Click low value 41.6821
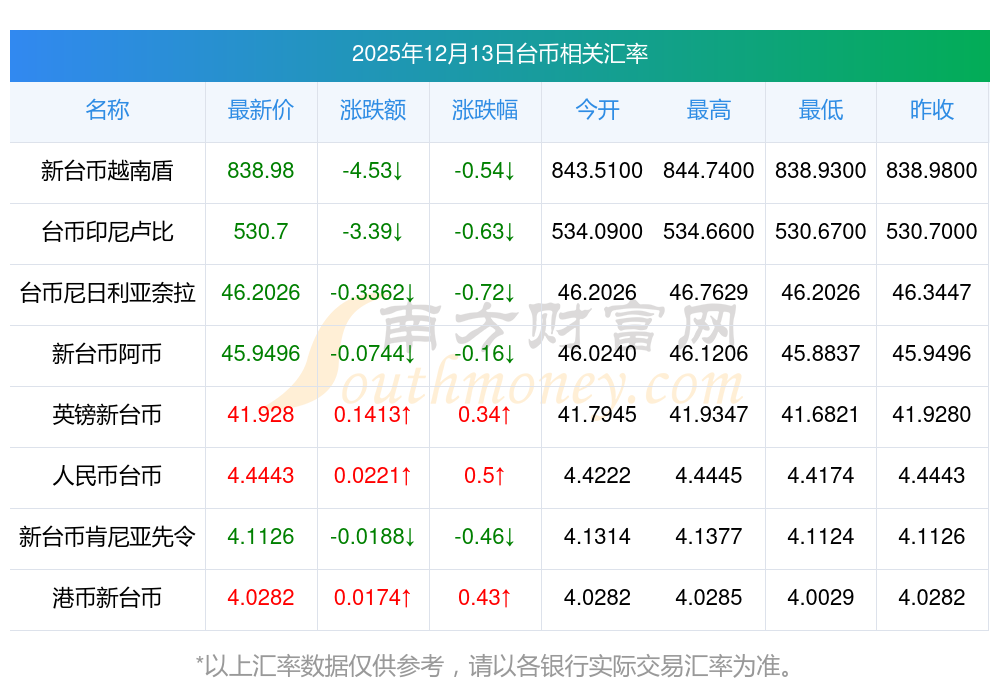The width and height of the screenshot is (1000, 697). coord(821,415)
